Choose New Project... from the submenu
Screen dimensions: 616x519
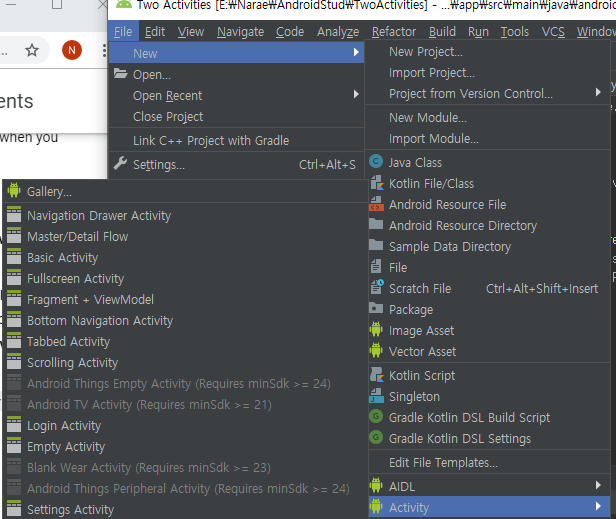tap(487, 52)
